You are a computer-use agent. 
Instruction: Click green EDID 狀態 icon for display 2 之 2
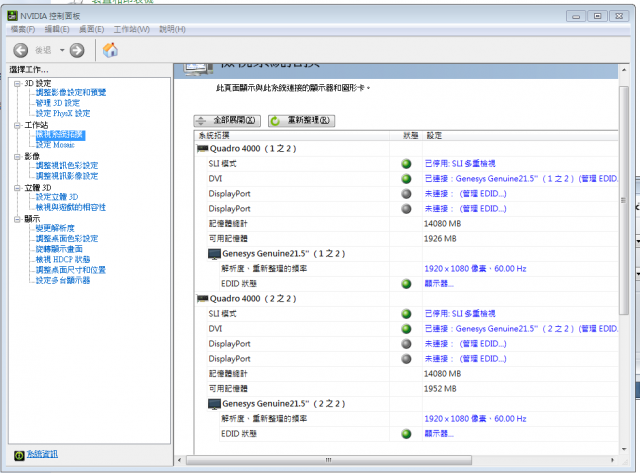point(406,434)
